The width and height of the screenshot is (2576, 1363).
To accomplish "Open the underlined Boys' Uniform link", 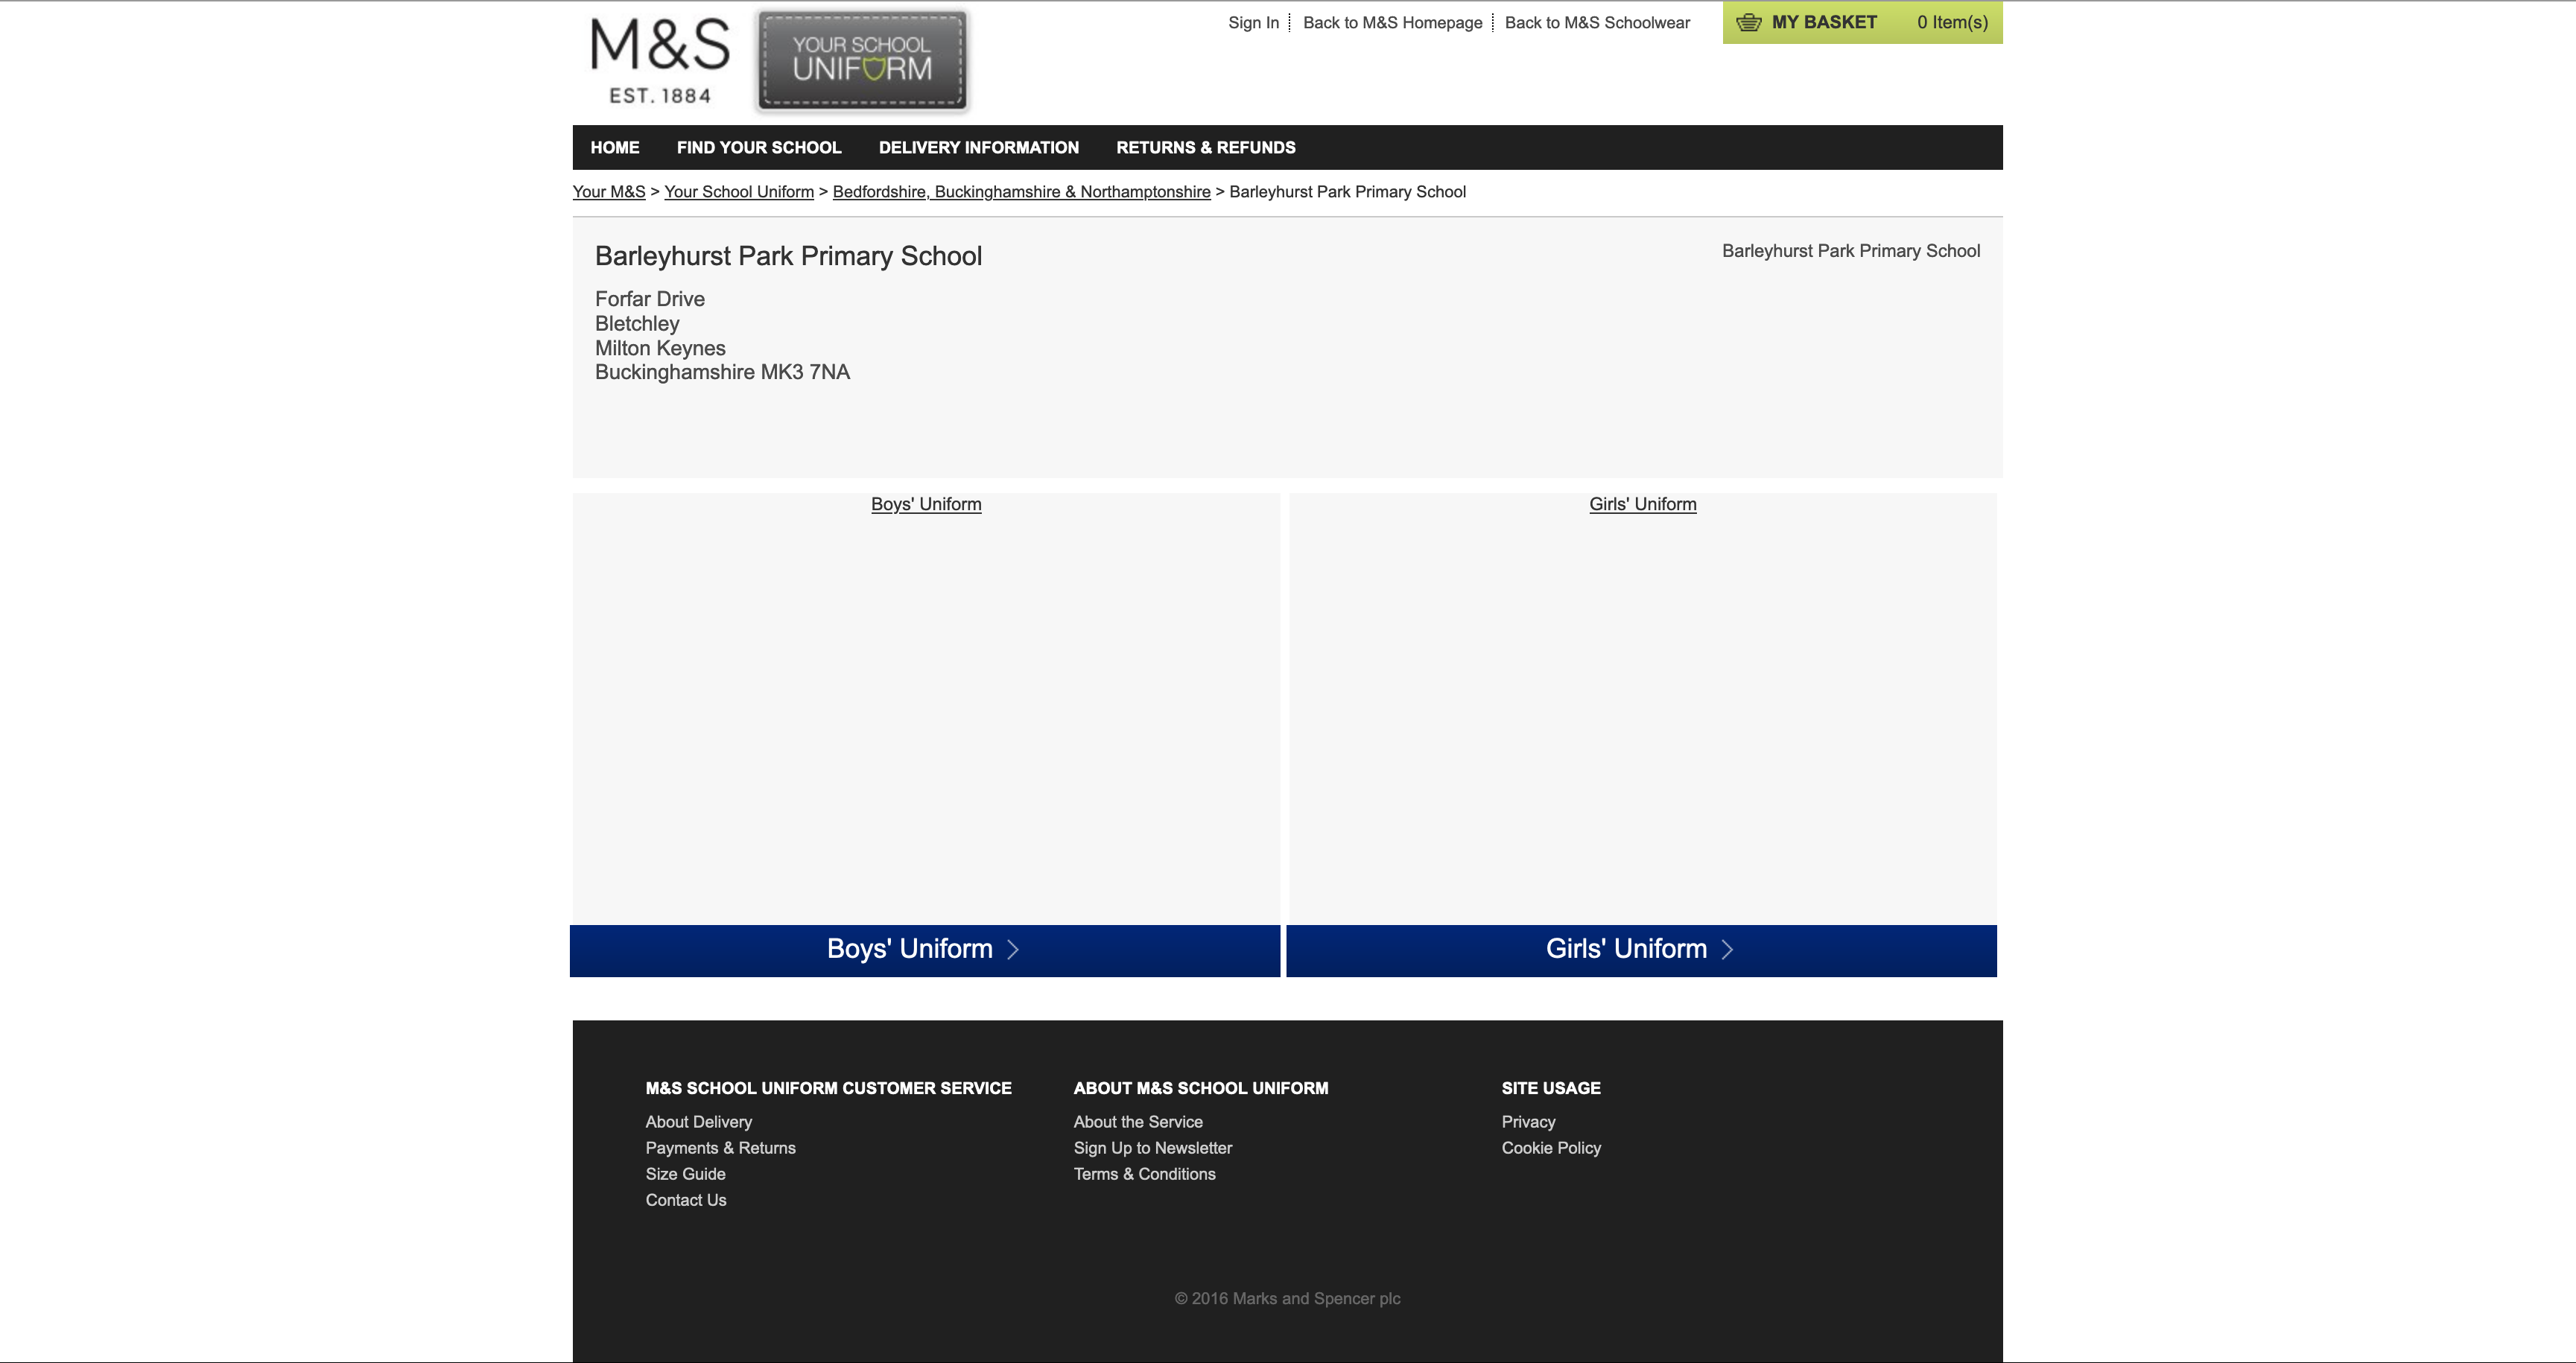I will point(926,504).
